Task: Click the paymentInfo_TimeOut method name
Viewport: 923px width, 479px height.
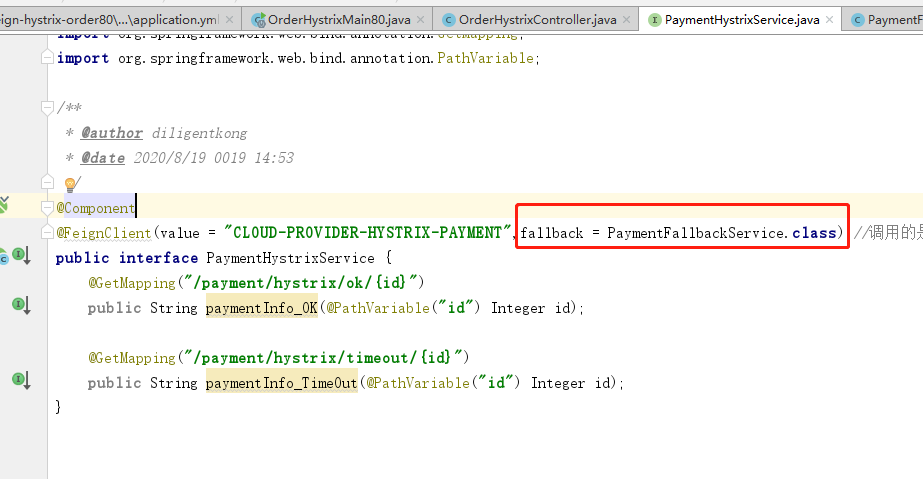Action: click(281, 383)
